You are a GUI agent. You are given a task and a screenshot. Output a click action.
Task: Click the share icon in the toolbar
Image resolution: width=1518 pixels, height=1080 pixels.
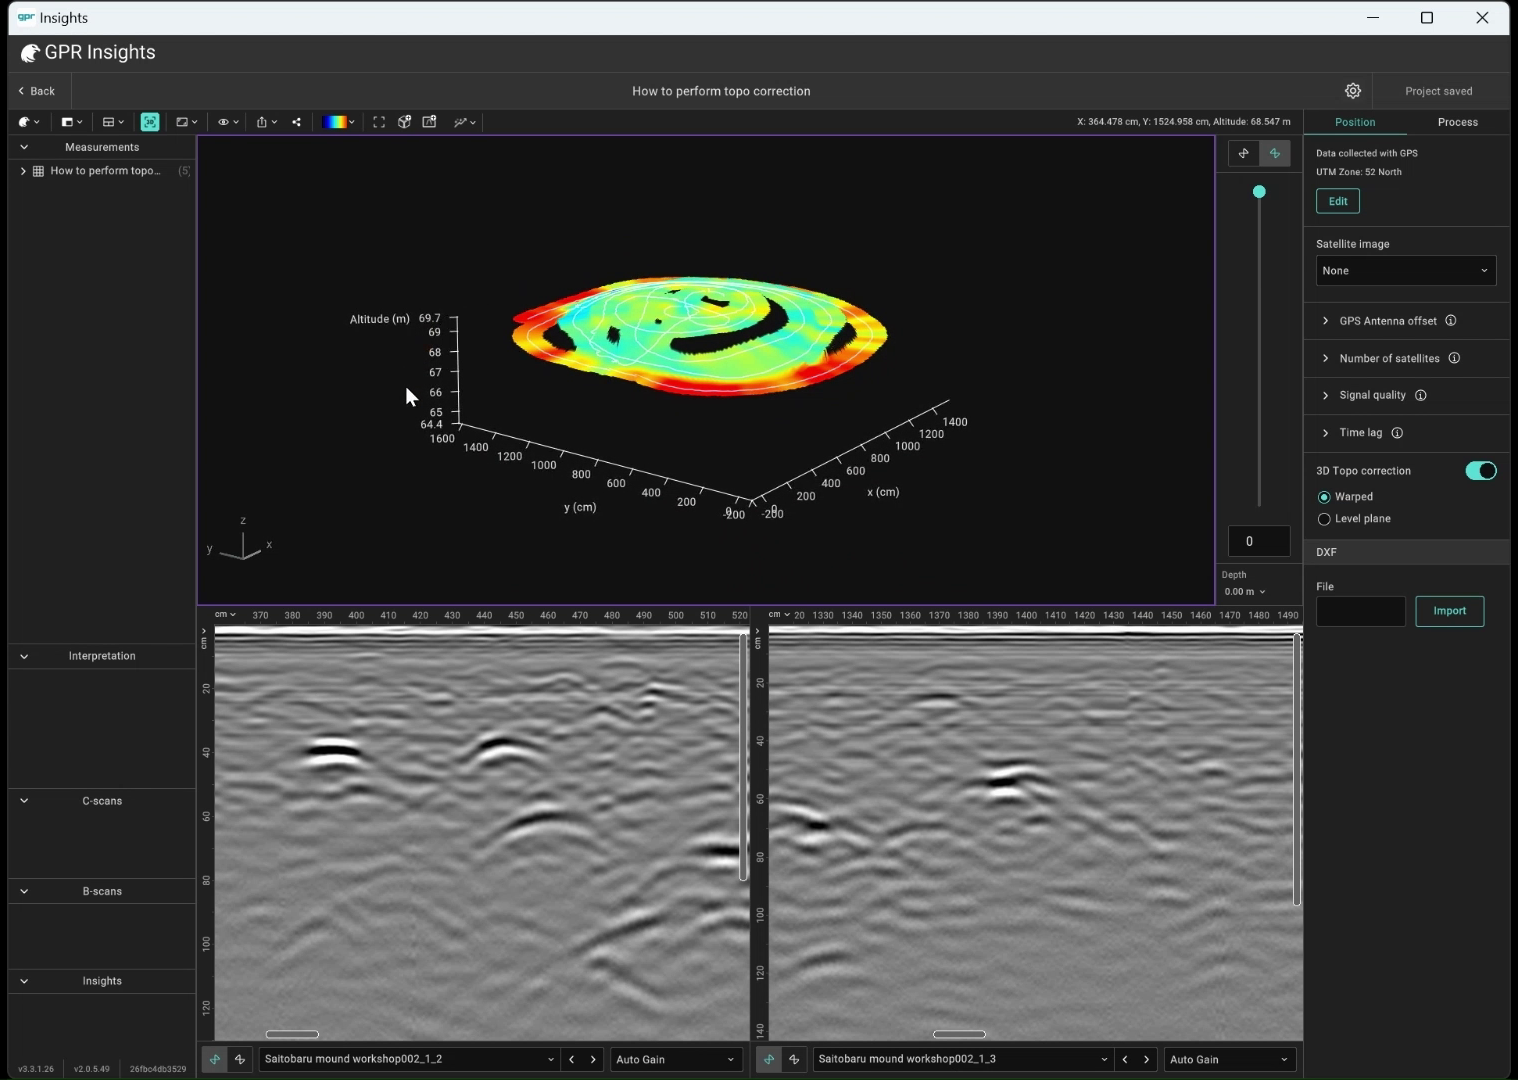(x=296, y=121)
